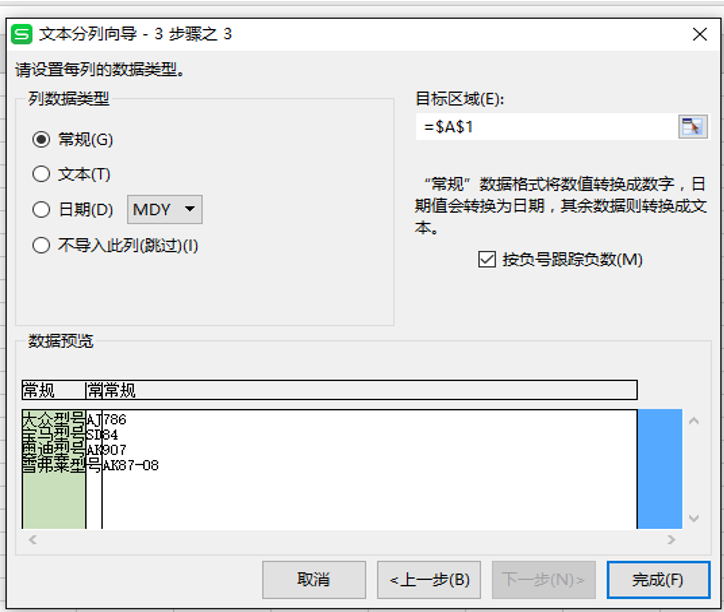Viewport: 724px width, 612px height.
Task: Click preview scroll up arrow
Action: pos(694,421)
